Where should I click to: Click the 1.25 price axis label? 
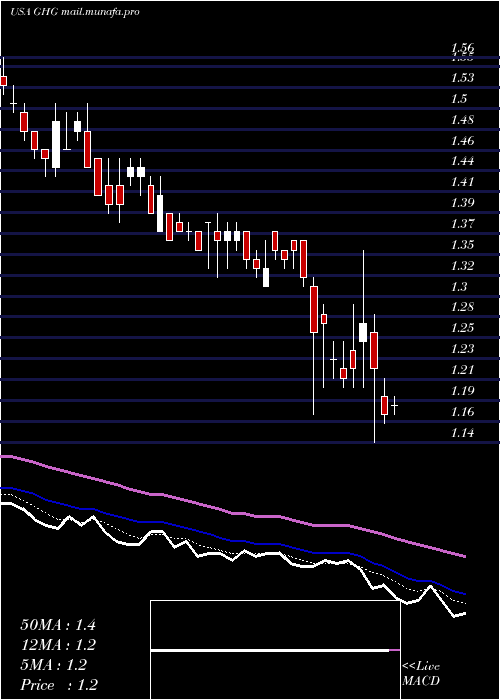pos(462,328)
